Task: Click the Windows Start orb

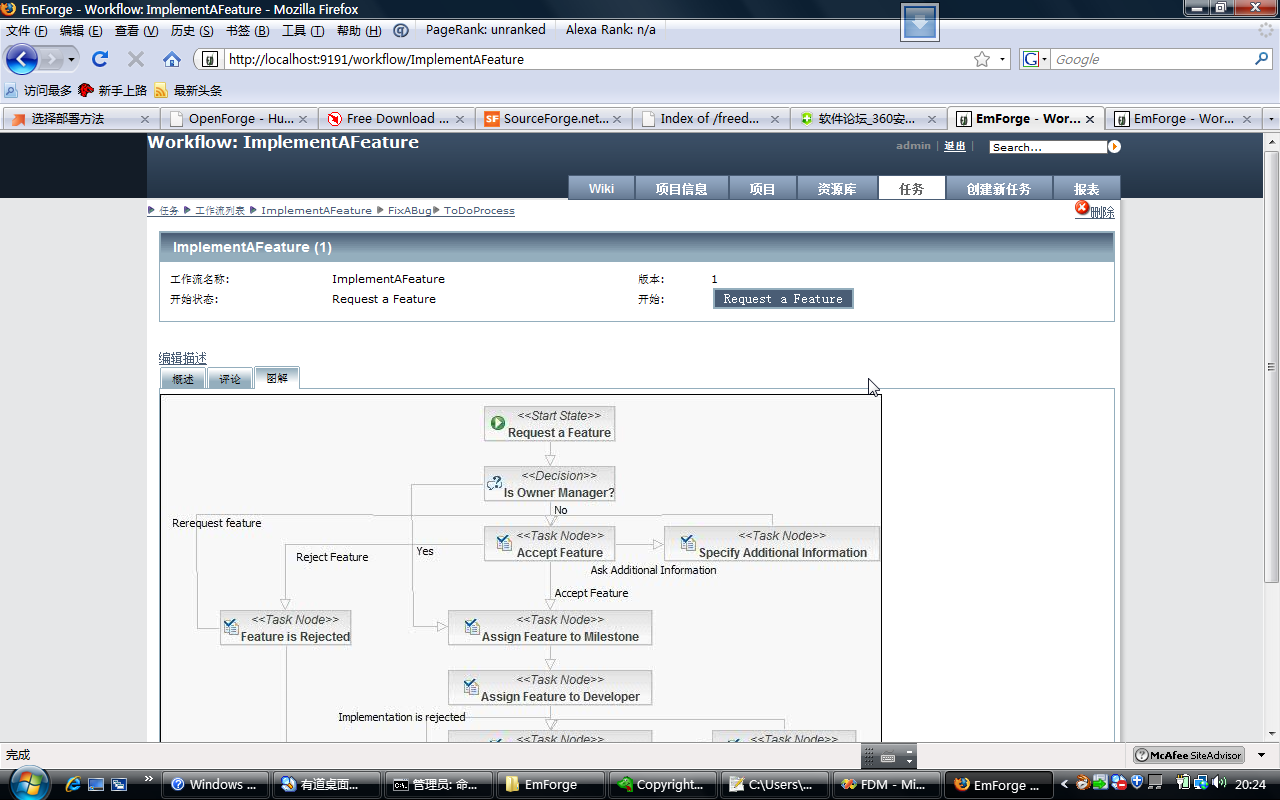Action: [27, 783]
